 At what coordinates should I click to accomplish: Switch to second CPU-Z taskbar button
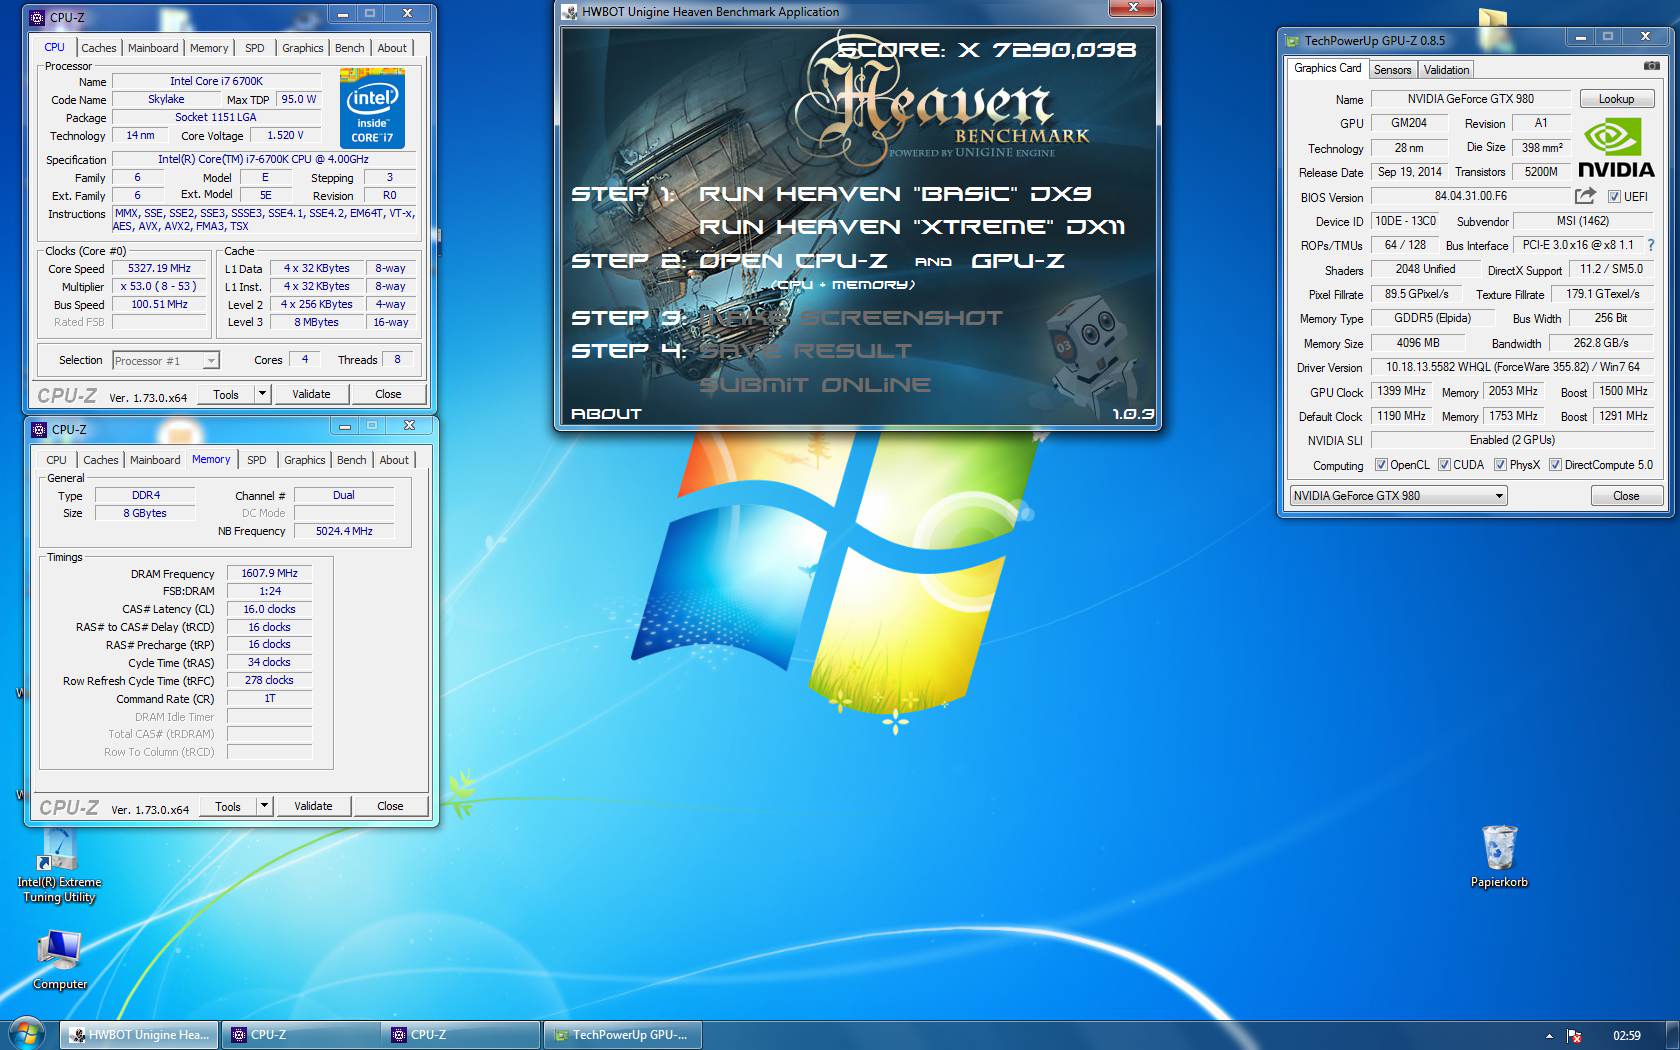460,1035
